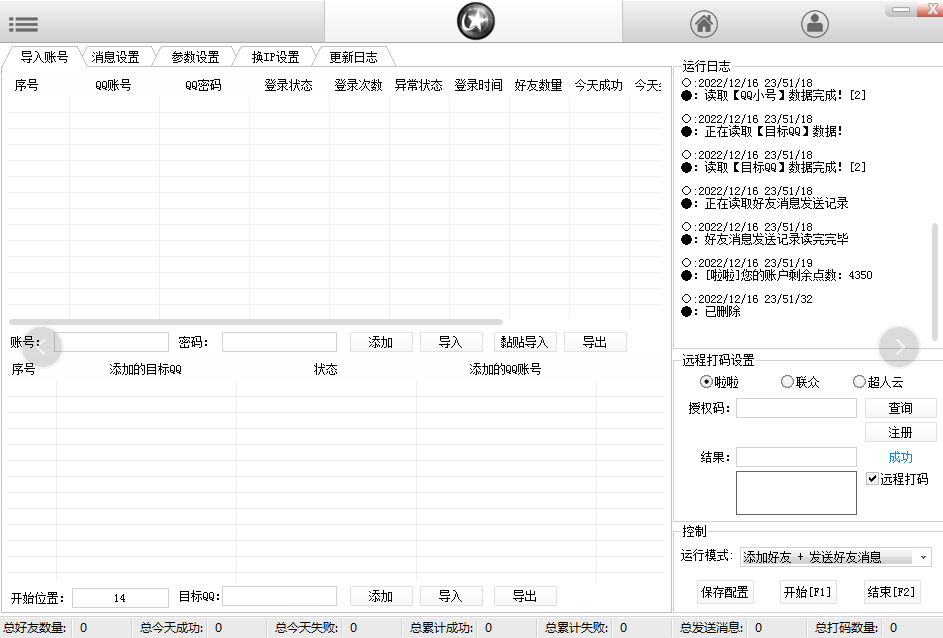Click the 开始[F1] button
This screenshot has width=943, height=638.
tap(808, 592)
